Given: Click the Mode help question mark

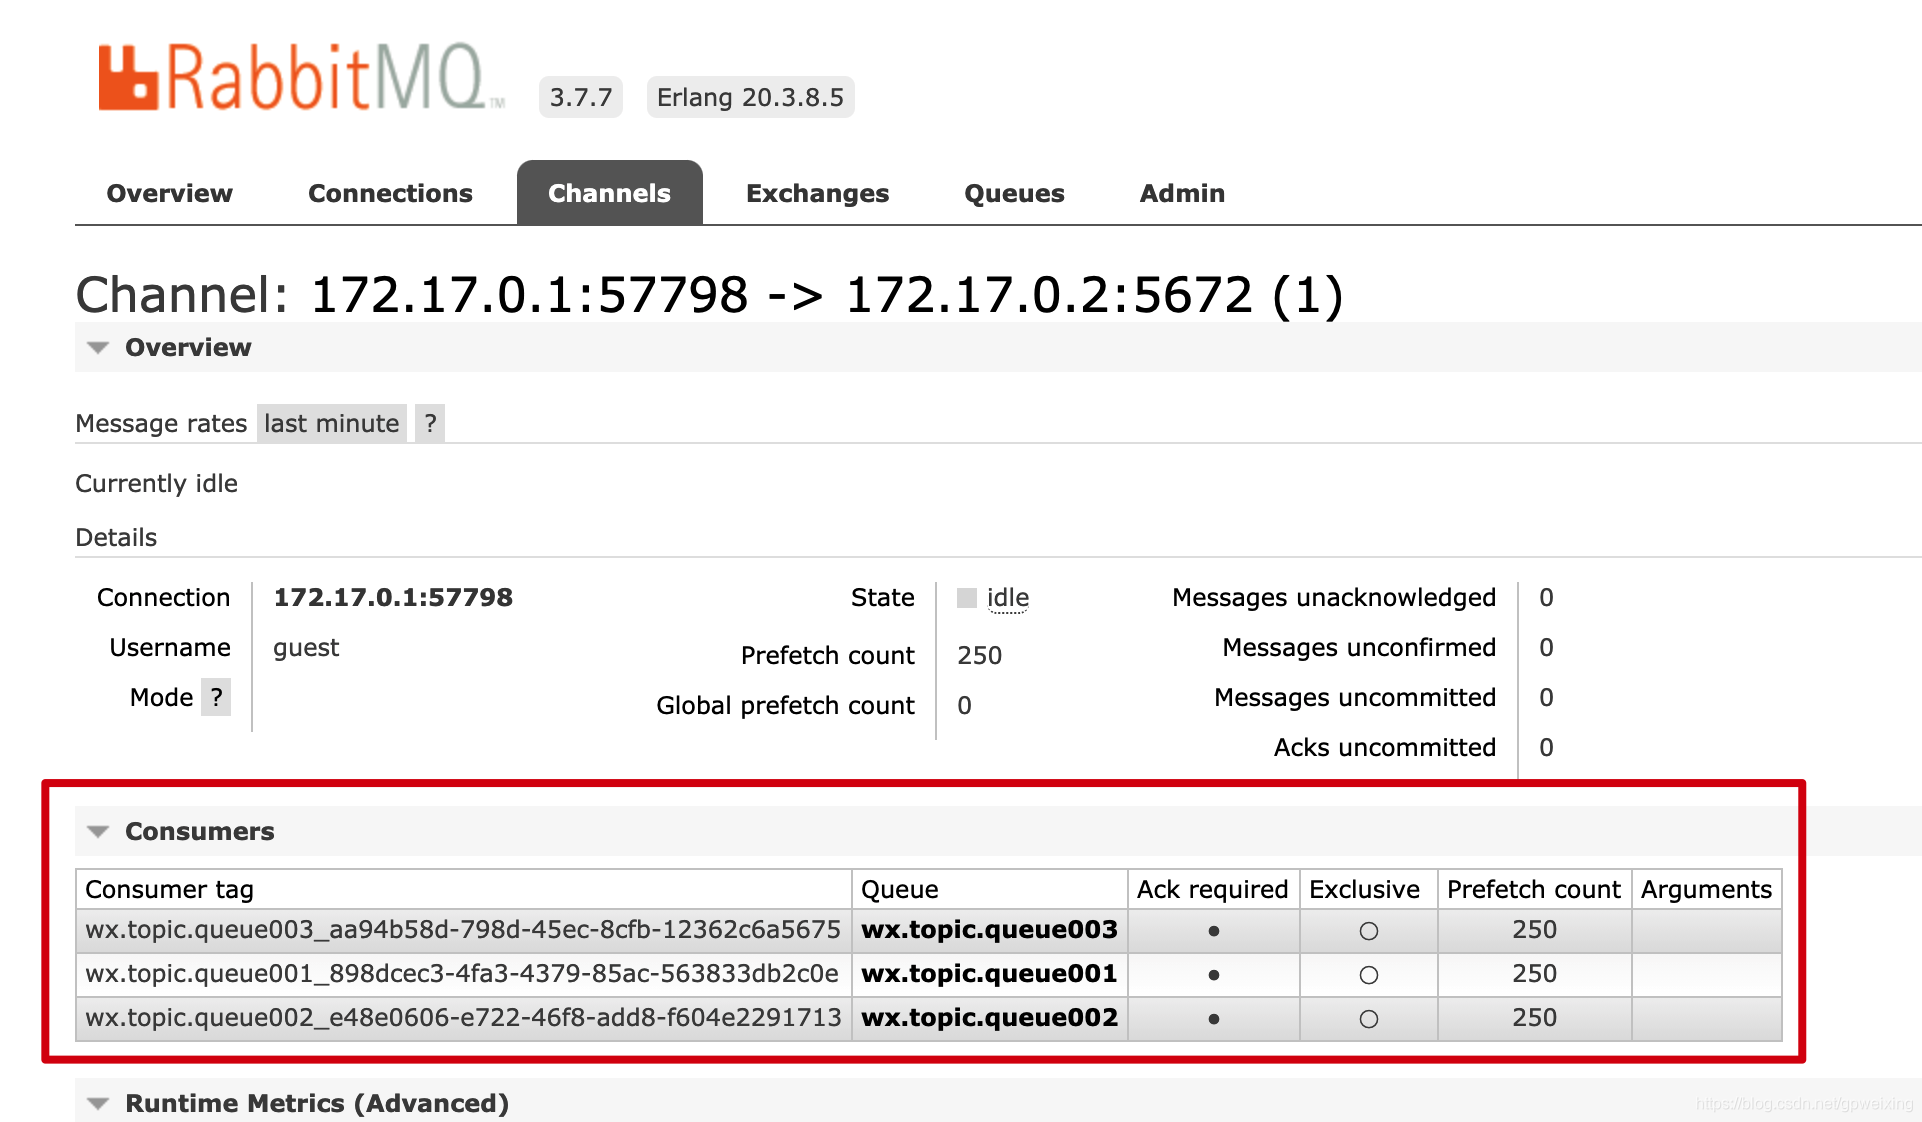Looking at the screenshot, I should pos(216,697).
